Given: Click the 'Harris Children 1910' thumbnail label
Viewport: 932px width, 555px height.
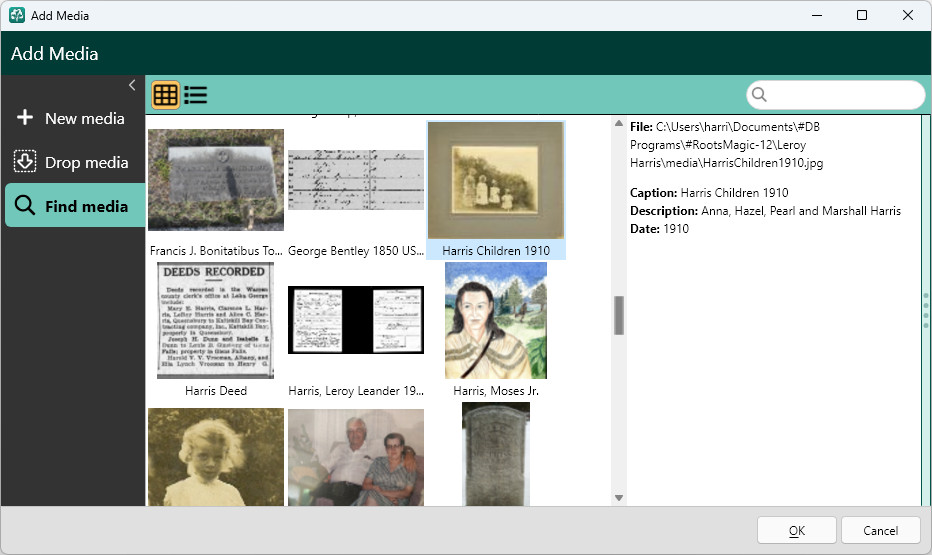Looking at the screenshot, I should (496, 251).
